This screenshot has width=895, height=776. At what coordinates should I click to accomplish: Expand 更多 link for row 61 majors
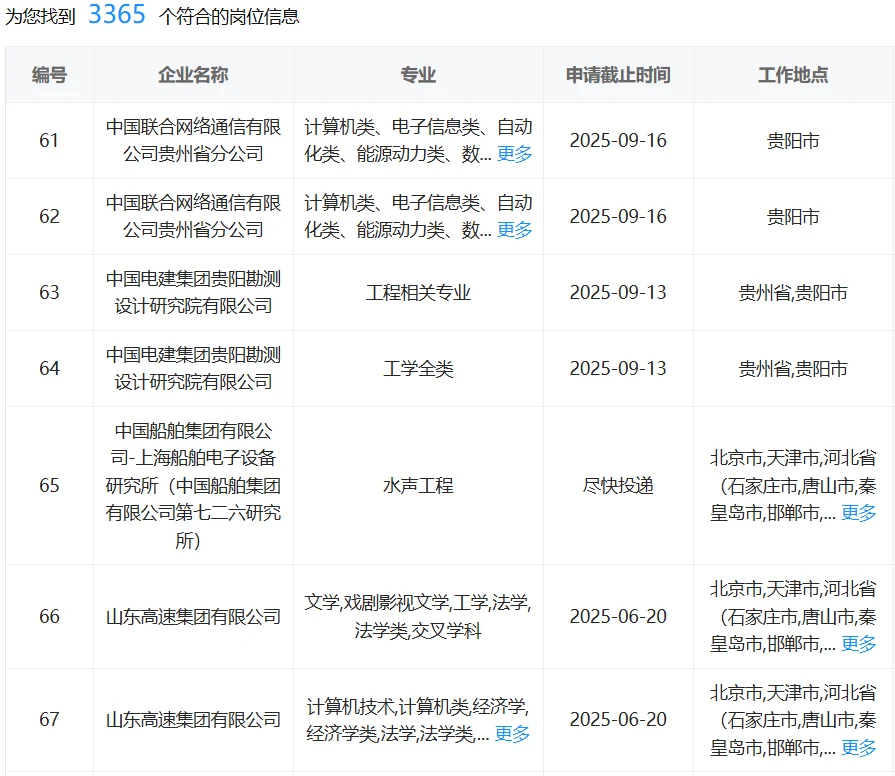(516, 154)
